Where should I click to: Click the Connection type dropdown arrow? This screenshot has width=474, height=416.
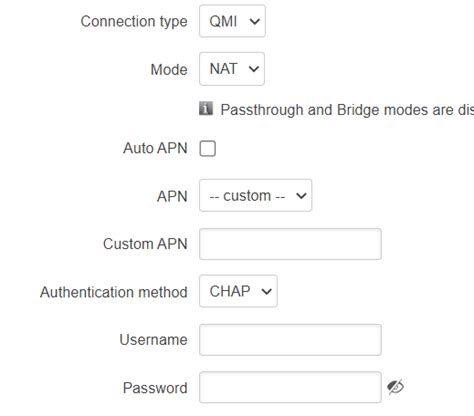point(255,22)
